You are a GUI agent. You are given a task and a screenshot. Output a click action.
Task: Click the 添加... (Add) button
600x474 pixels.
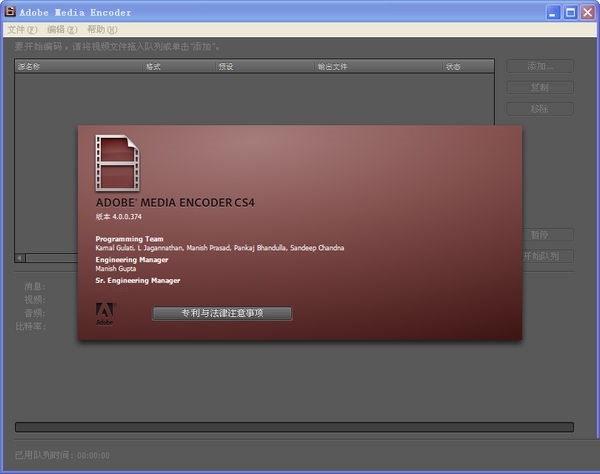[540, 66]
